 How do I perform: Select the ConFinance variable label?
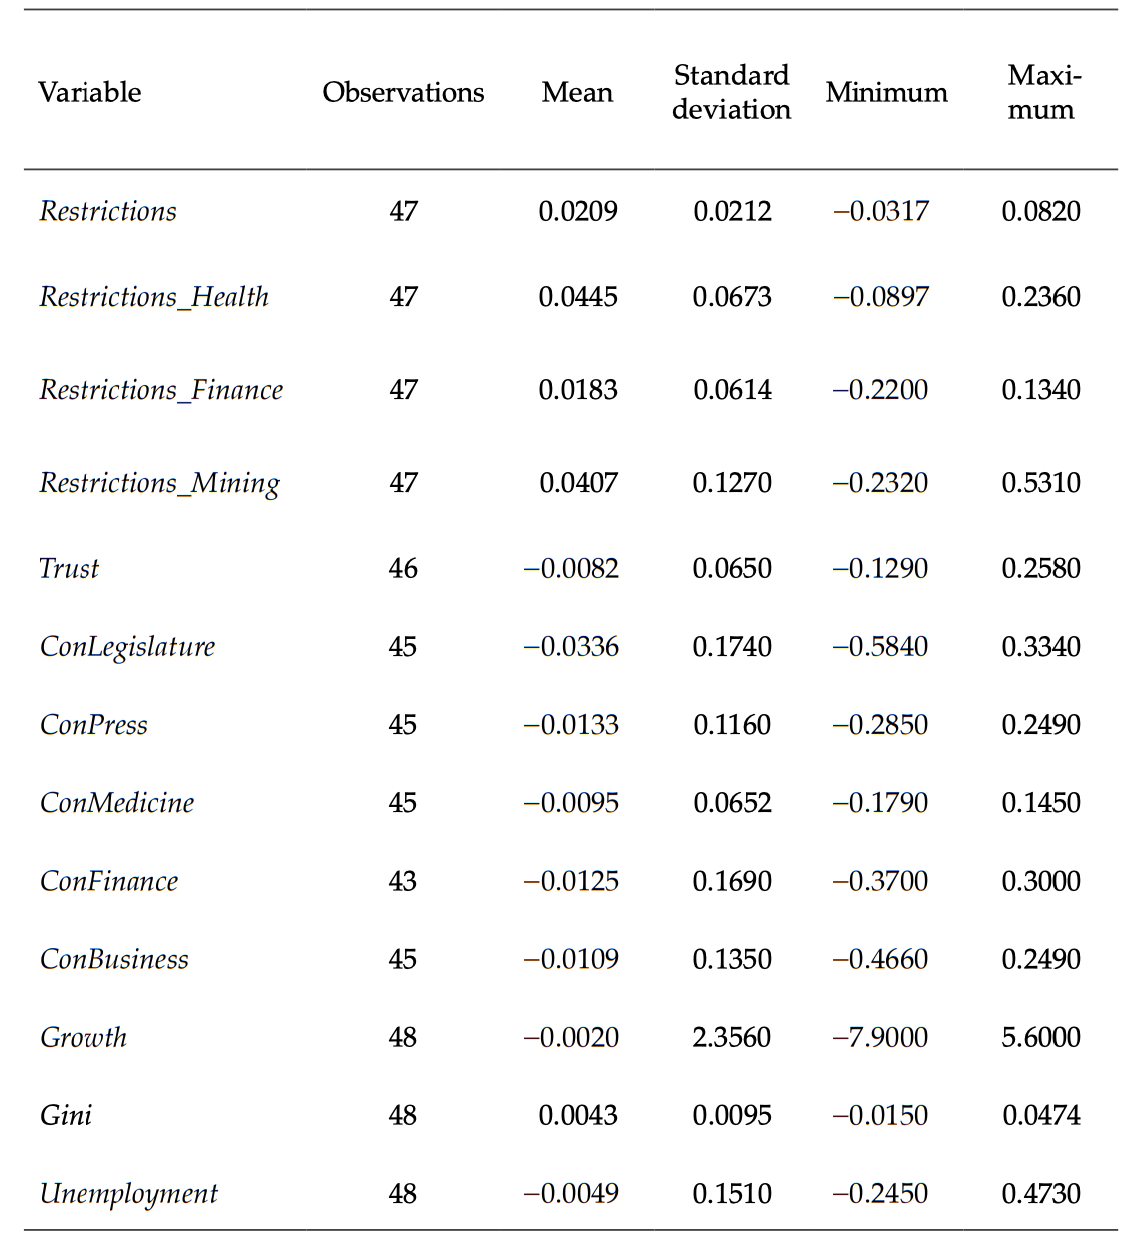tap(109, 881)
